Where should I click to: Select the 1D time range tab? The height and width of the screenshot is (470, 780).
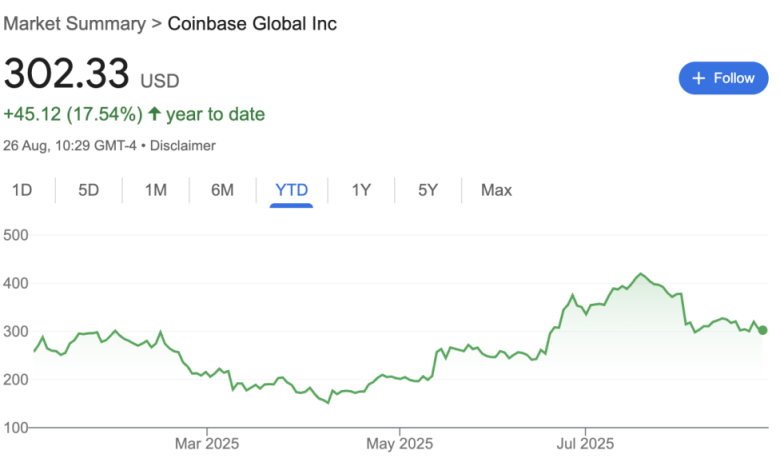pyautogui.click(x=22, y=190)
